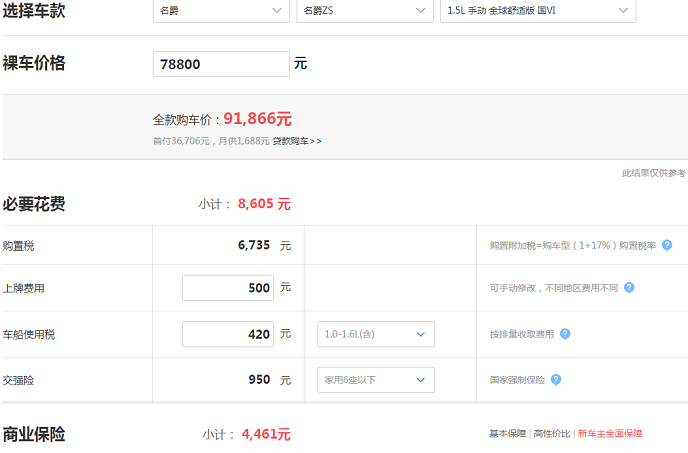Open the 贷款购车>> link

click(297, 141)
